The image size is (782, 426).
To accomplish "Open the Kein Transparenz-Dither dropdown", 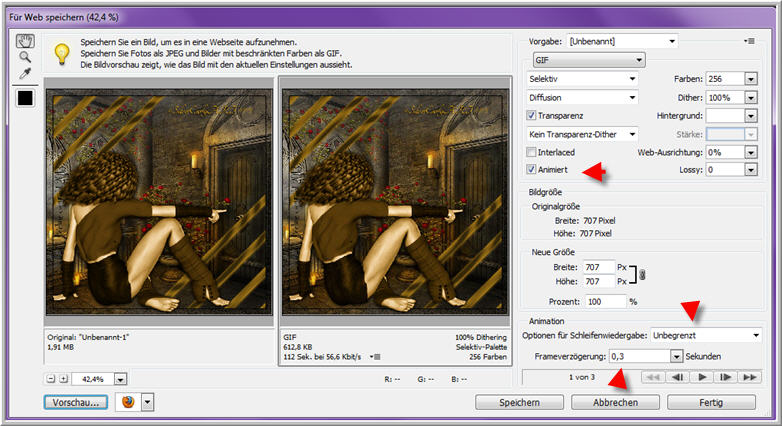I will click(x=583, y=134).
